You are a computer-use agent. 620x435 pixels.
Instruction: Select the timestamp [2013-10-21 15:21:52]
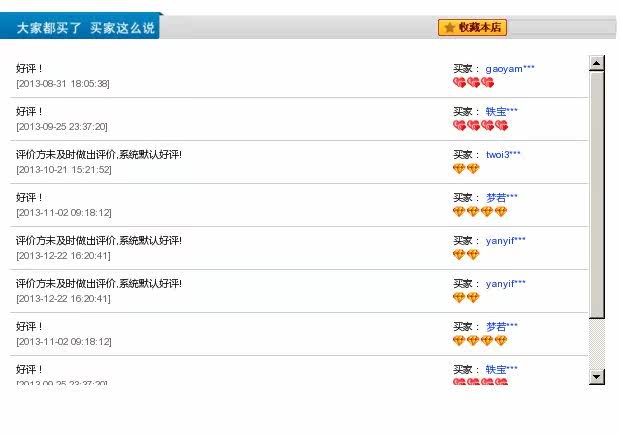[x=64, y=170]
